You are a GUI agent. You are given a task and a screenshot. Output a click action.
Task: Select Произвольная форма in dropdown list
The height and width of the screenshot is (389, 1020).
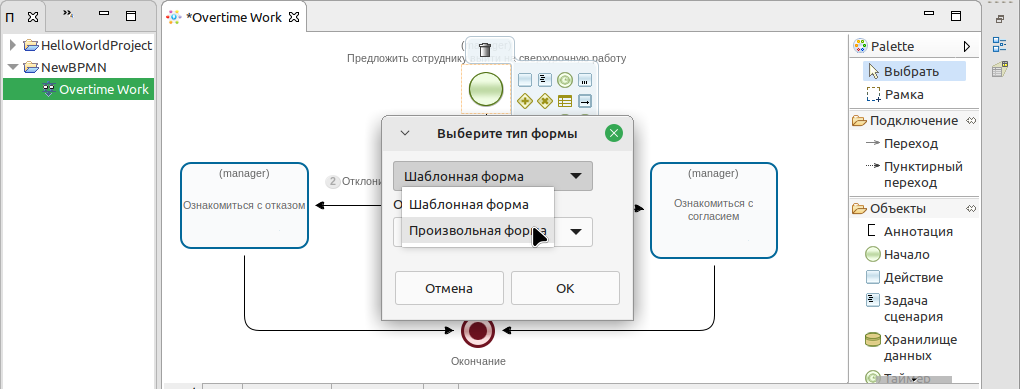(478, 230)
